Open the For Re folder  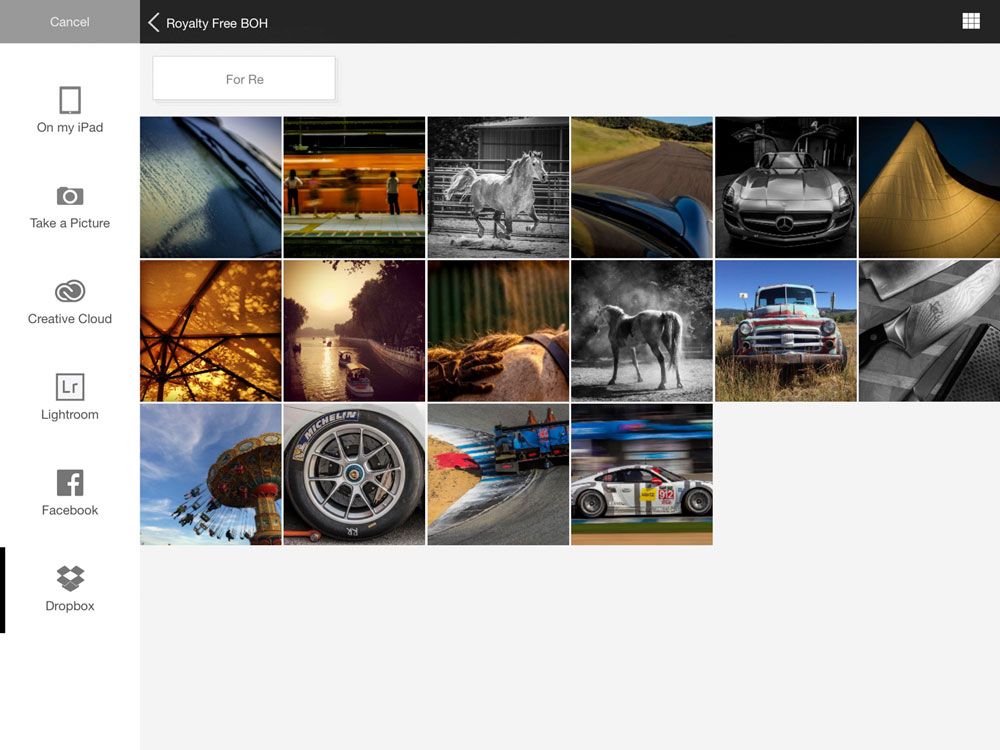(x=244, y=79)
